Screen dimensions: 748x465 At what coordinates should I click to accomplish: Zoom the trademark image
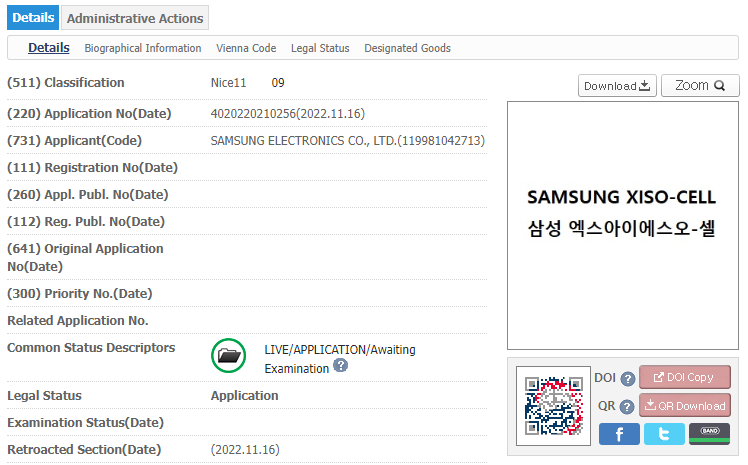pyautogui.click(x=700, y=86)
